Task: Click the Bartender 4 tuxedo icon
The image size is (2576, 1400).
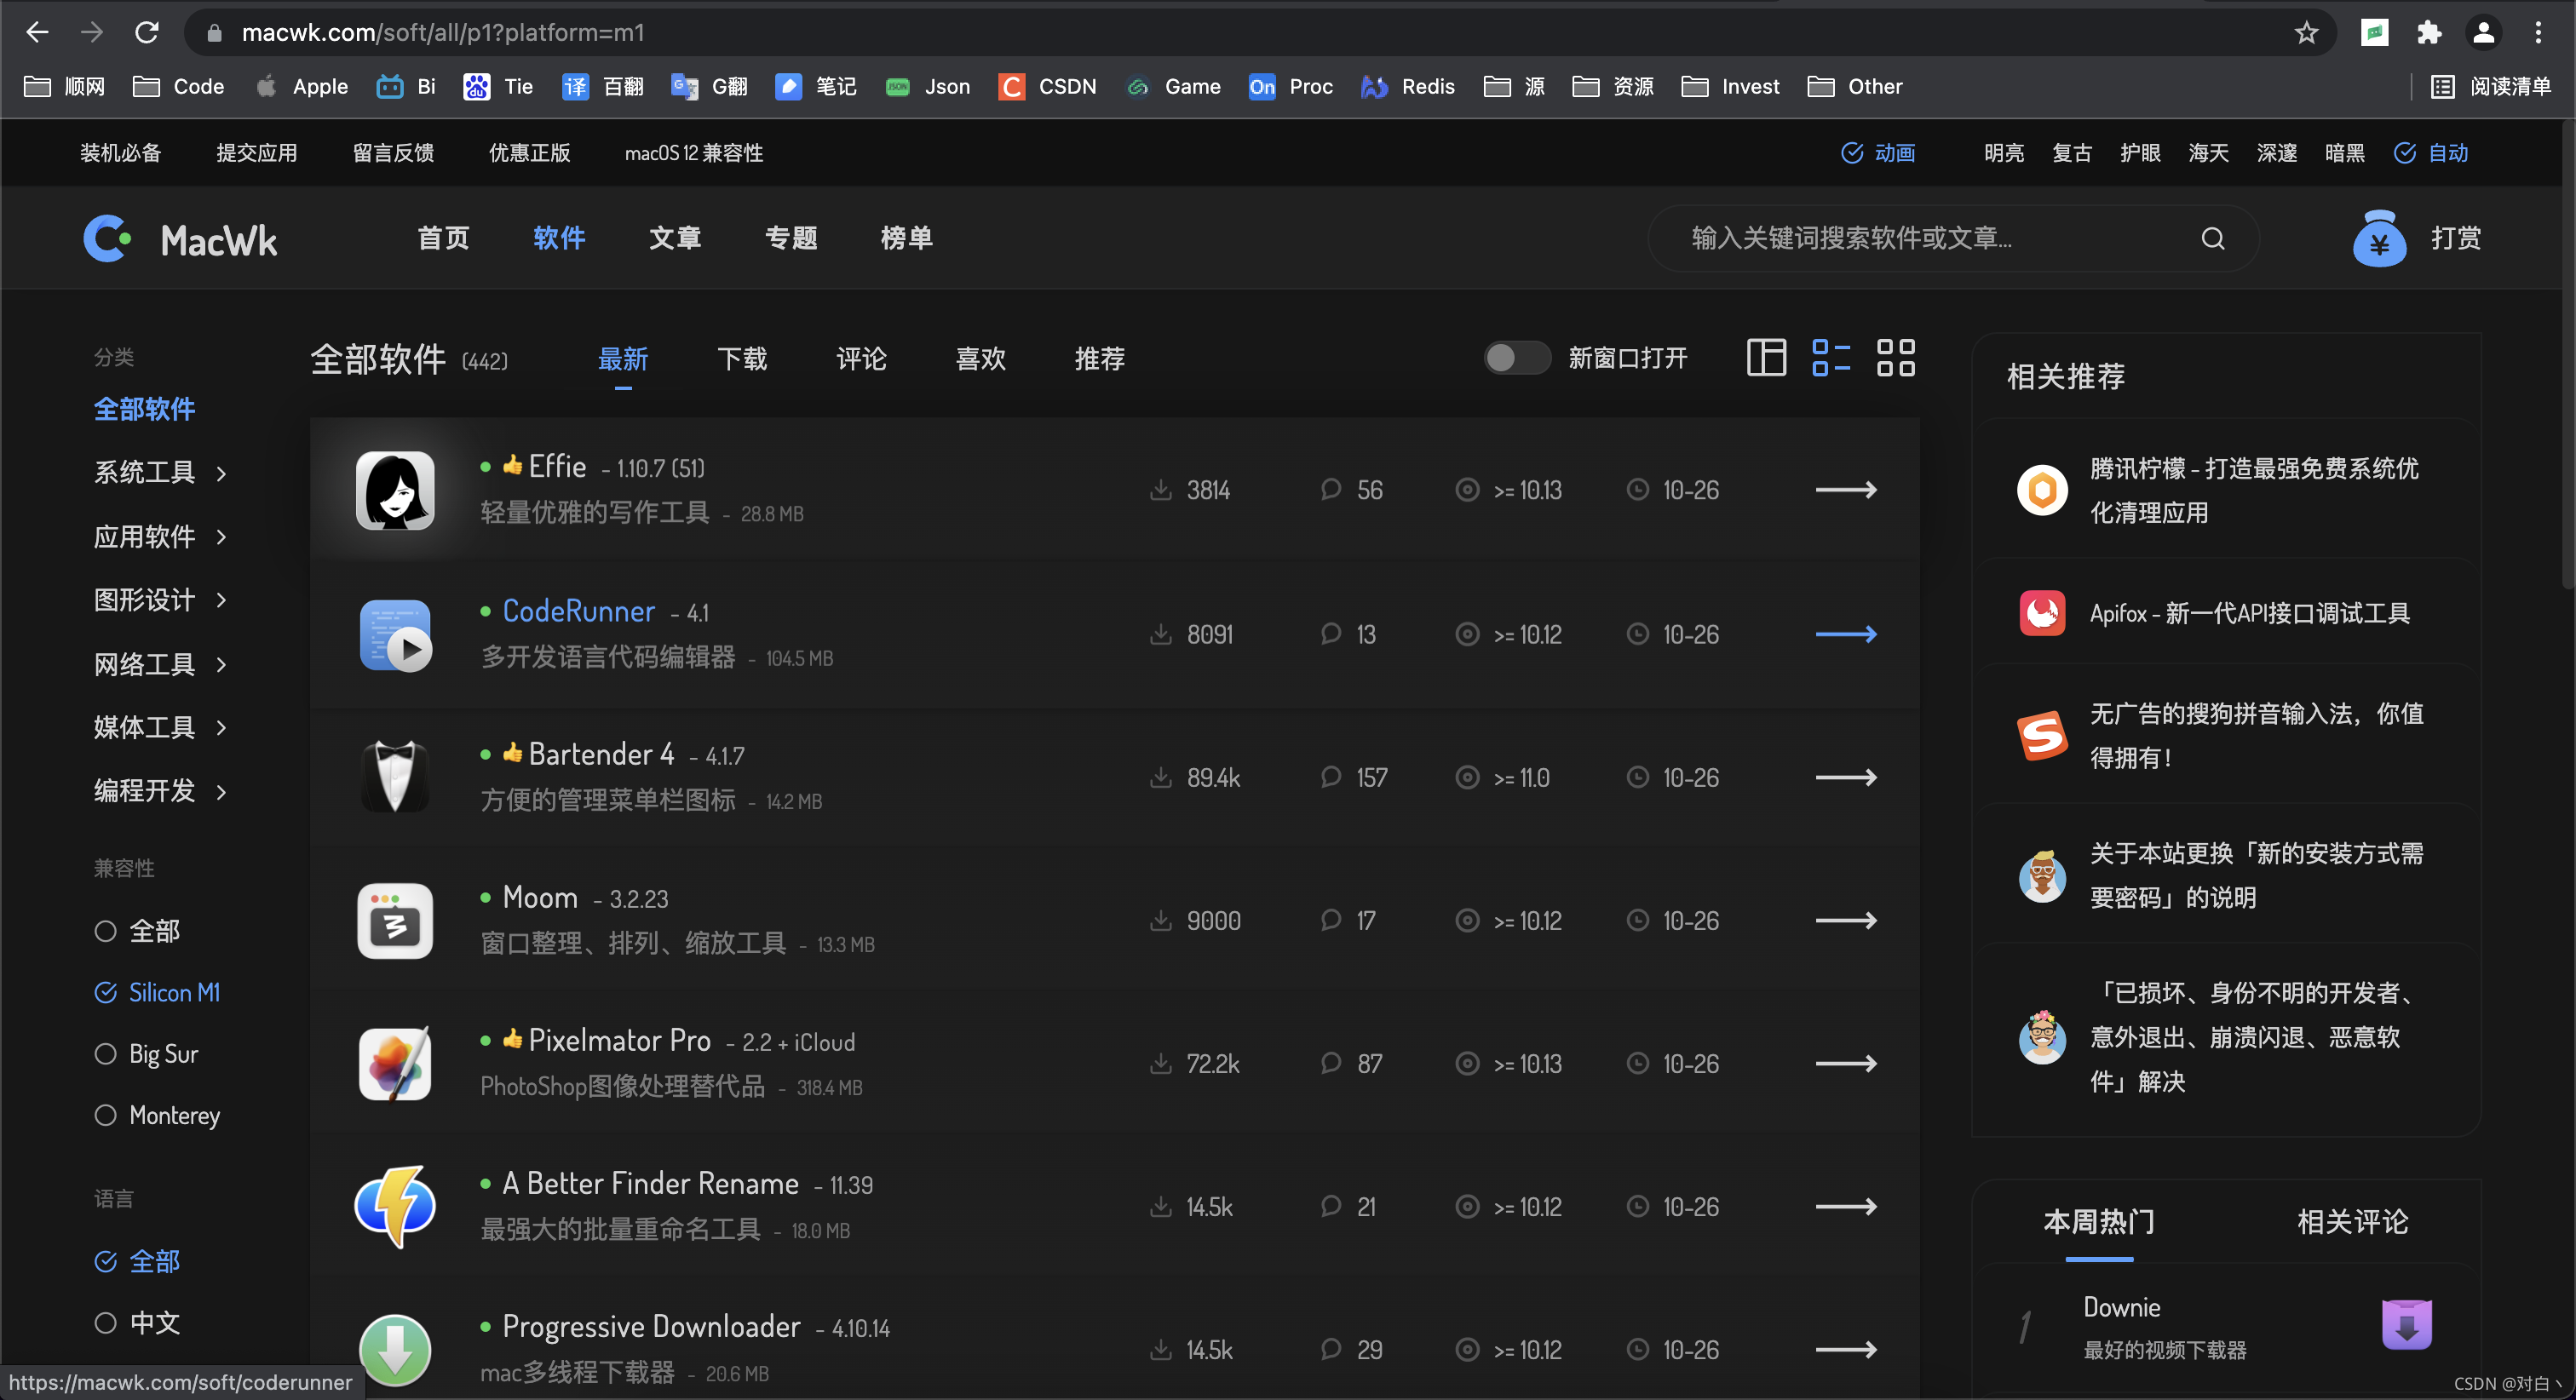Action: click(x=395, y=777)
